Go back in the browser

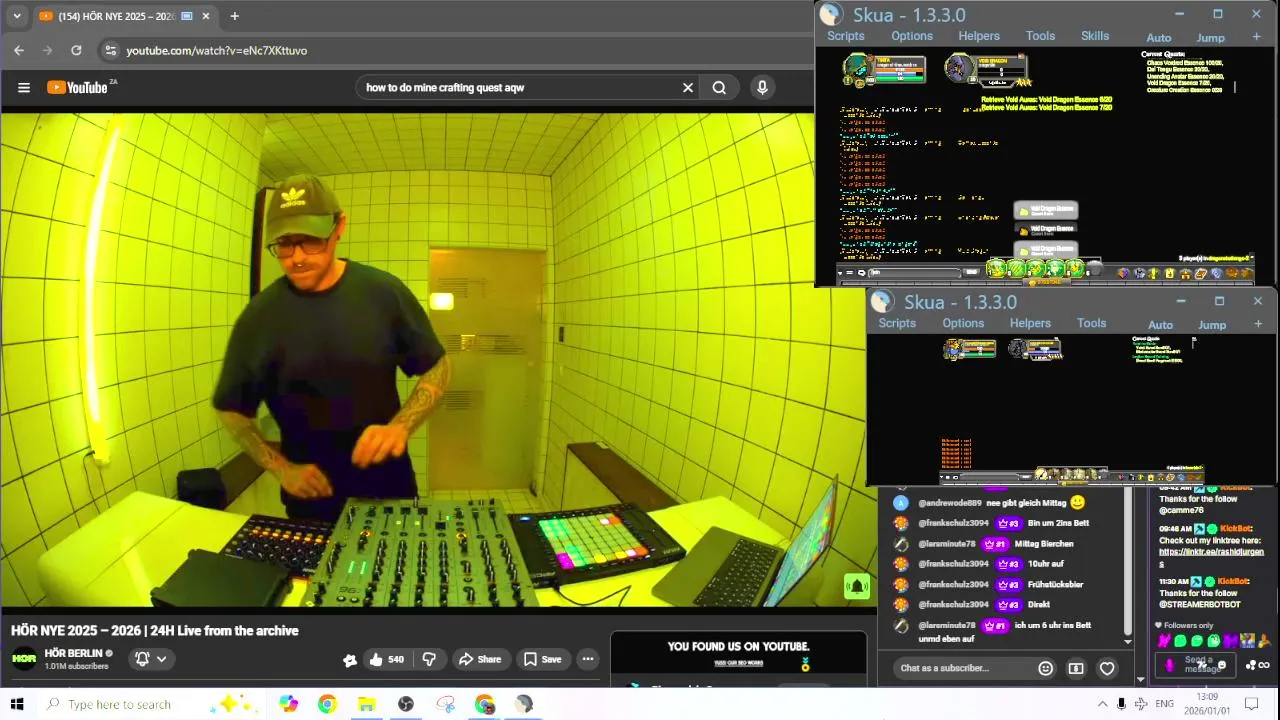pyautogui.click(x=19, y=50)
